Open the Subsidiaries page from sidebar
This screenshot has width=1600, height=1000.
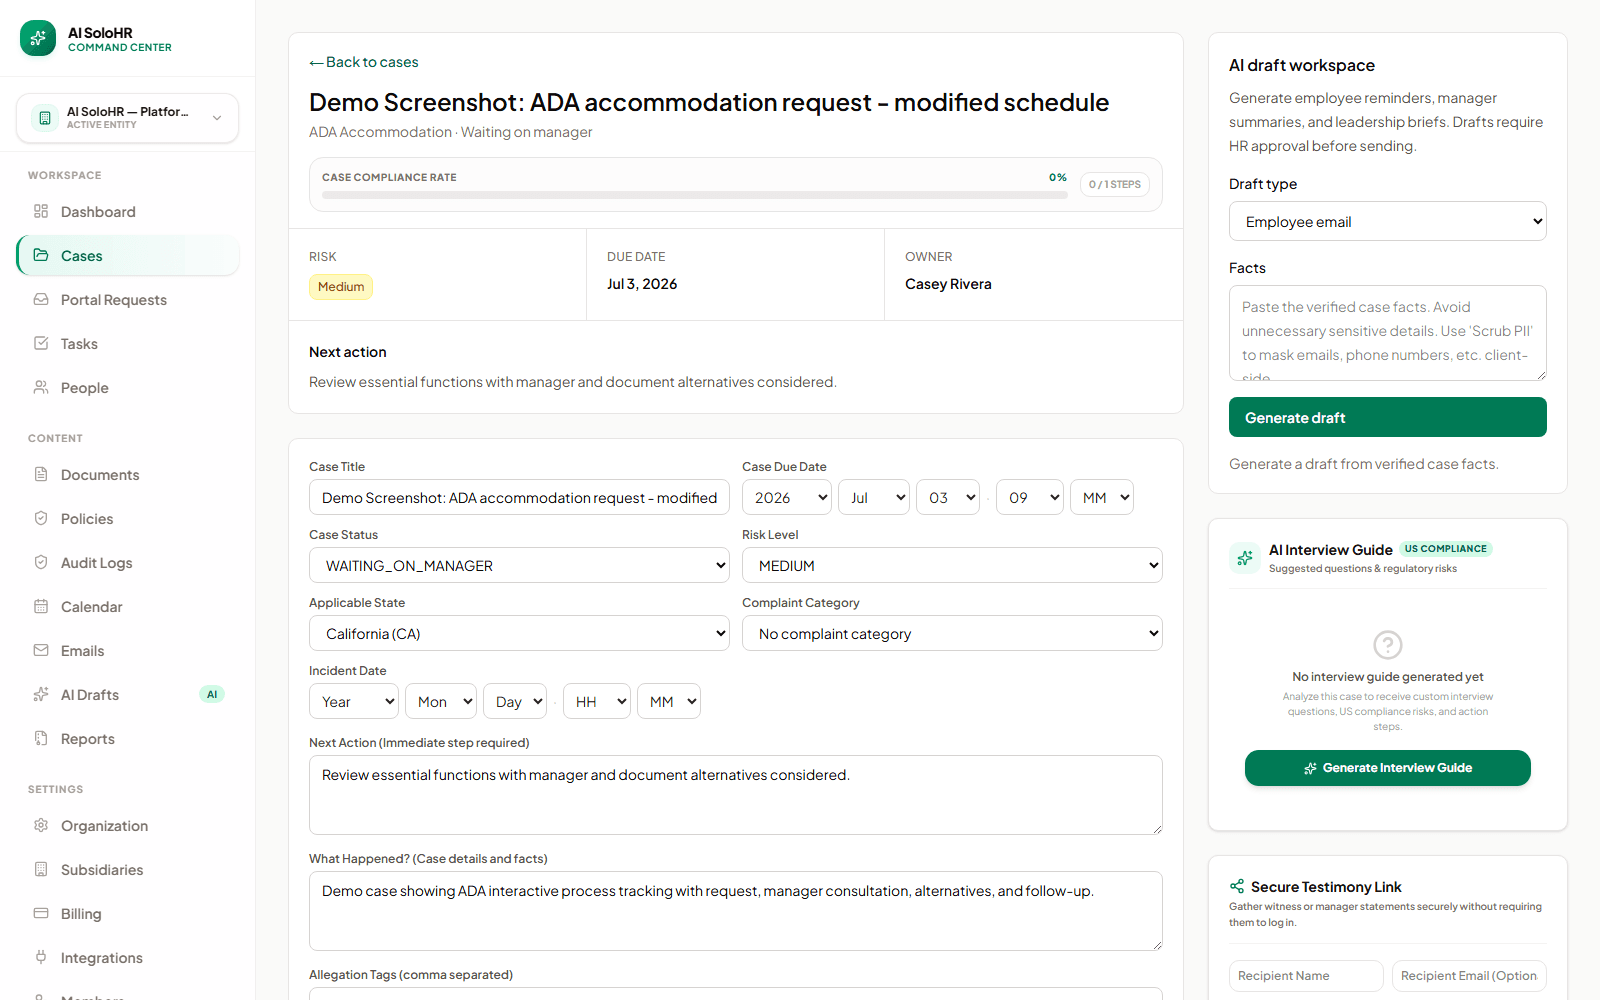(x=127, y=869)
